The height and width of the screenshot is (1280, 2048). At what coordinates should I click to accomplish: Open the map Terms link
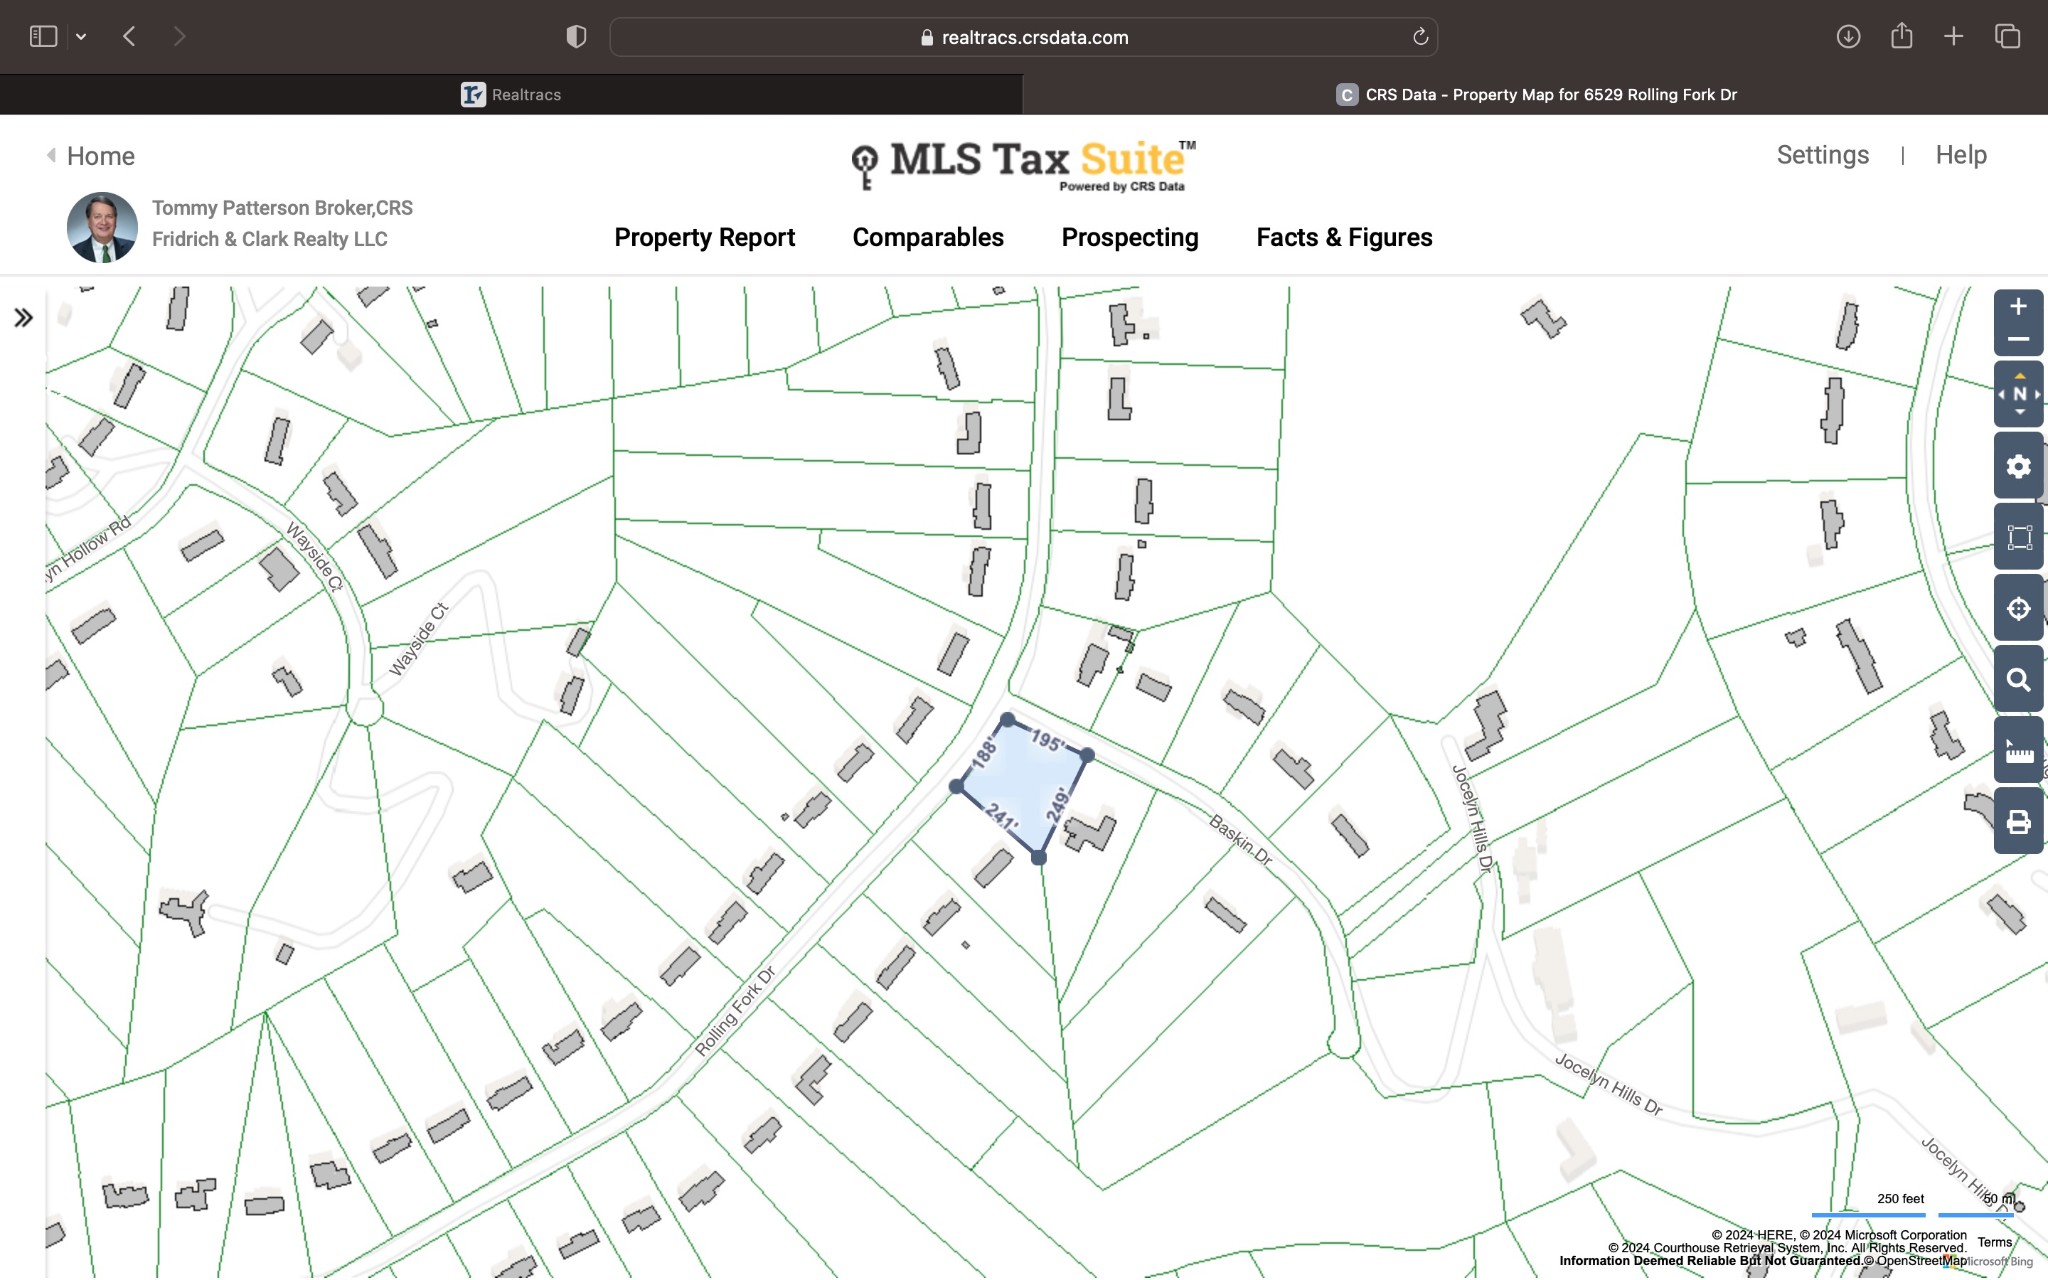1994,1242
